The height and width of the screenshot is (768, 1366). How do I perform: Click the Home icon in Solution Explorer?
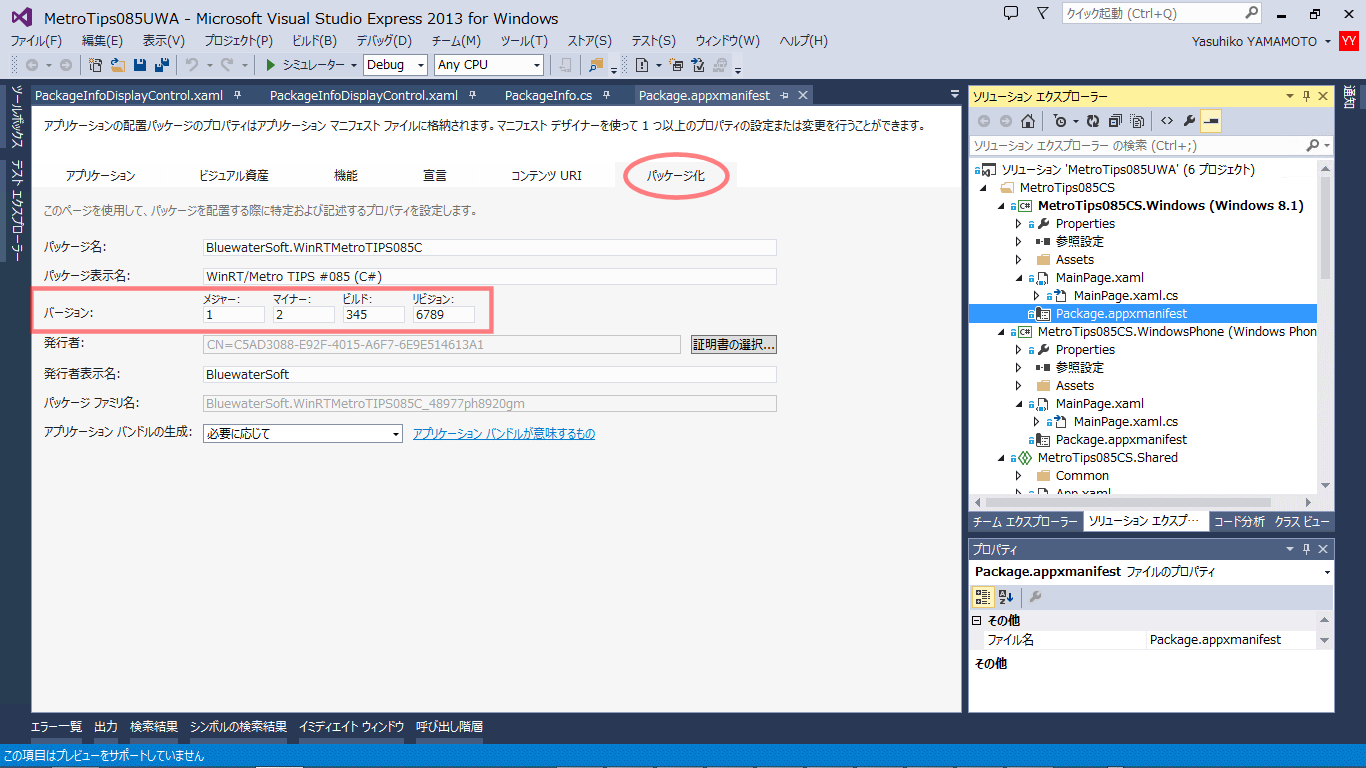[x=1028, y=121]
